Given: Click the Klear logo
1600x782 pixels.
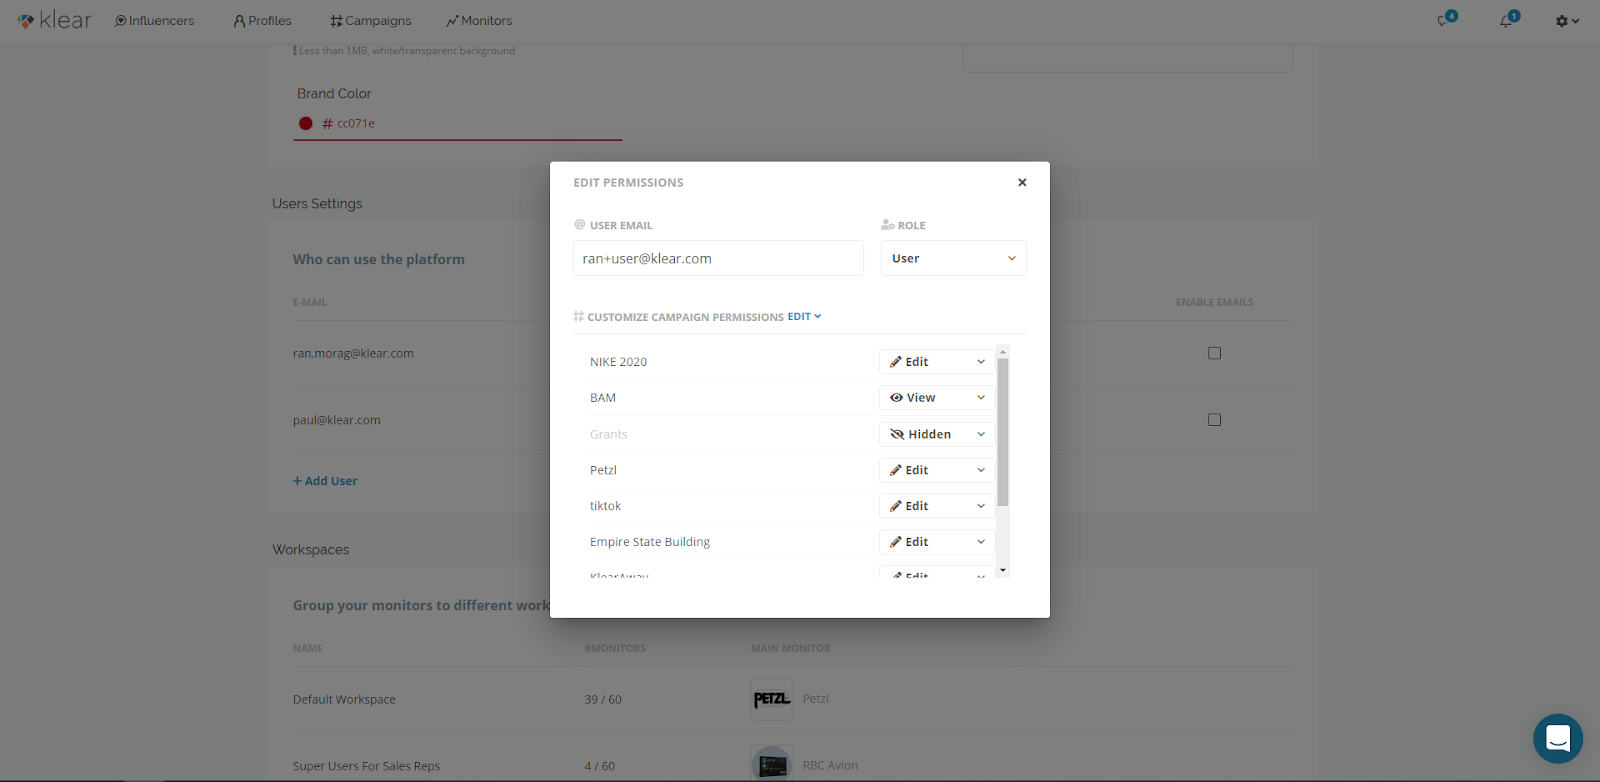Looking at the screenshot, I should coord(55,20).
